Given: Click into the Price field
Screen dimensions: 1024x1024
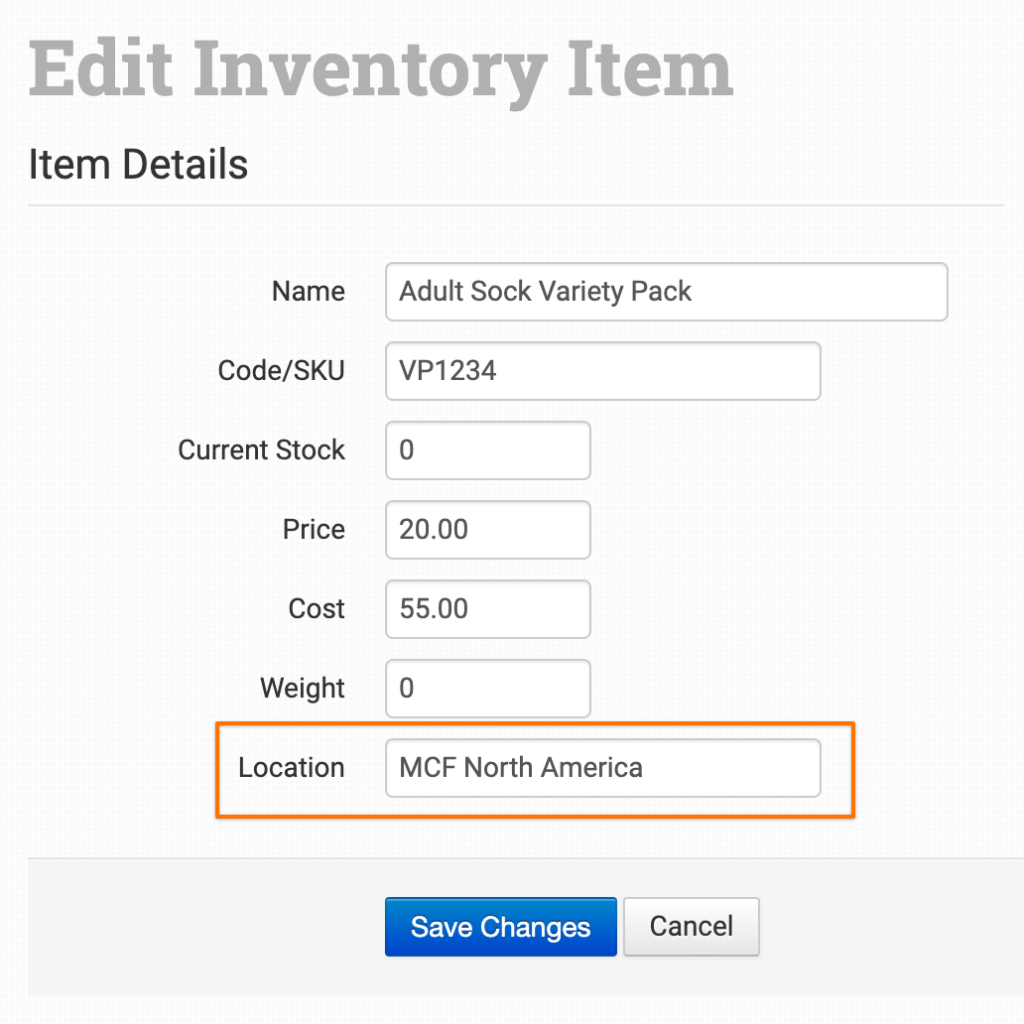Looking at the screenshot, I should point(488,530).
